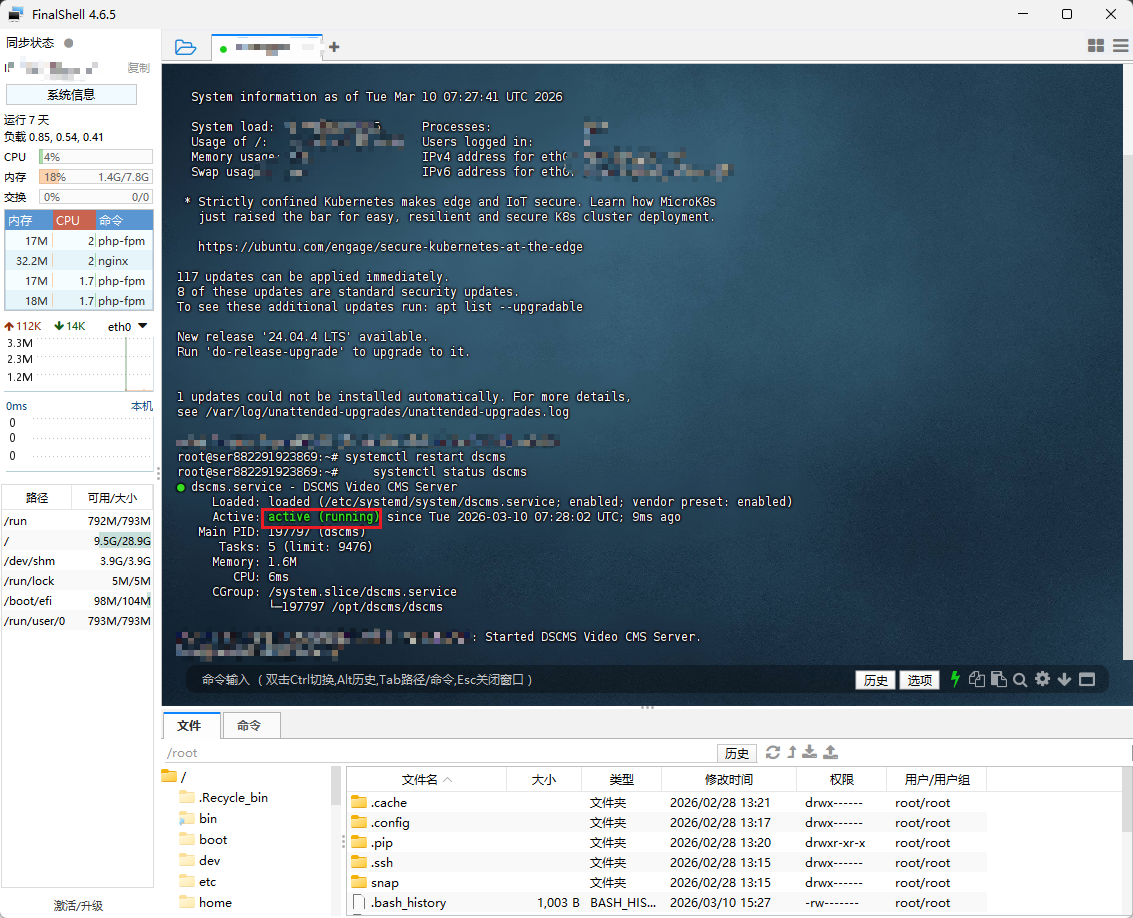This screenshot has width=1133, height=918.
Task: Click the paste icon in terminal toolbar
Action: tap(998, 679)
